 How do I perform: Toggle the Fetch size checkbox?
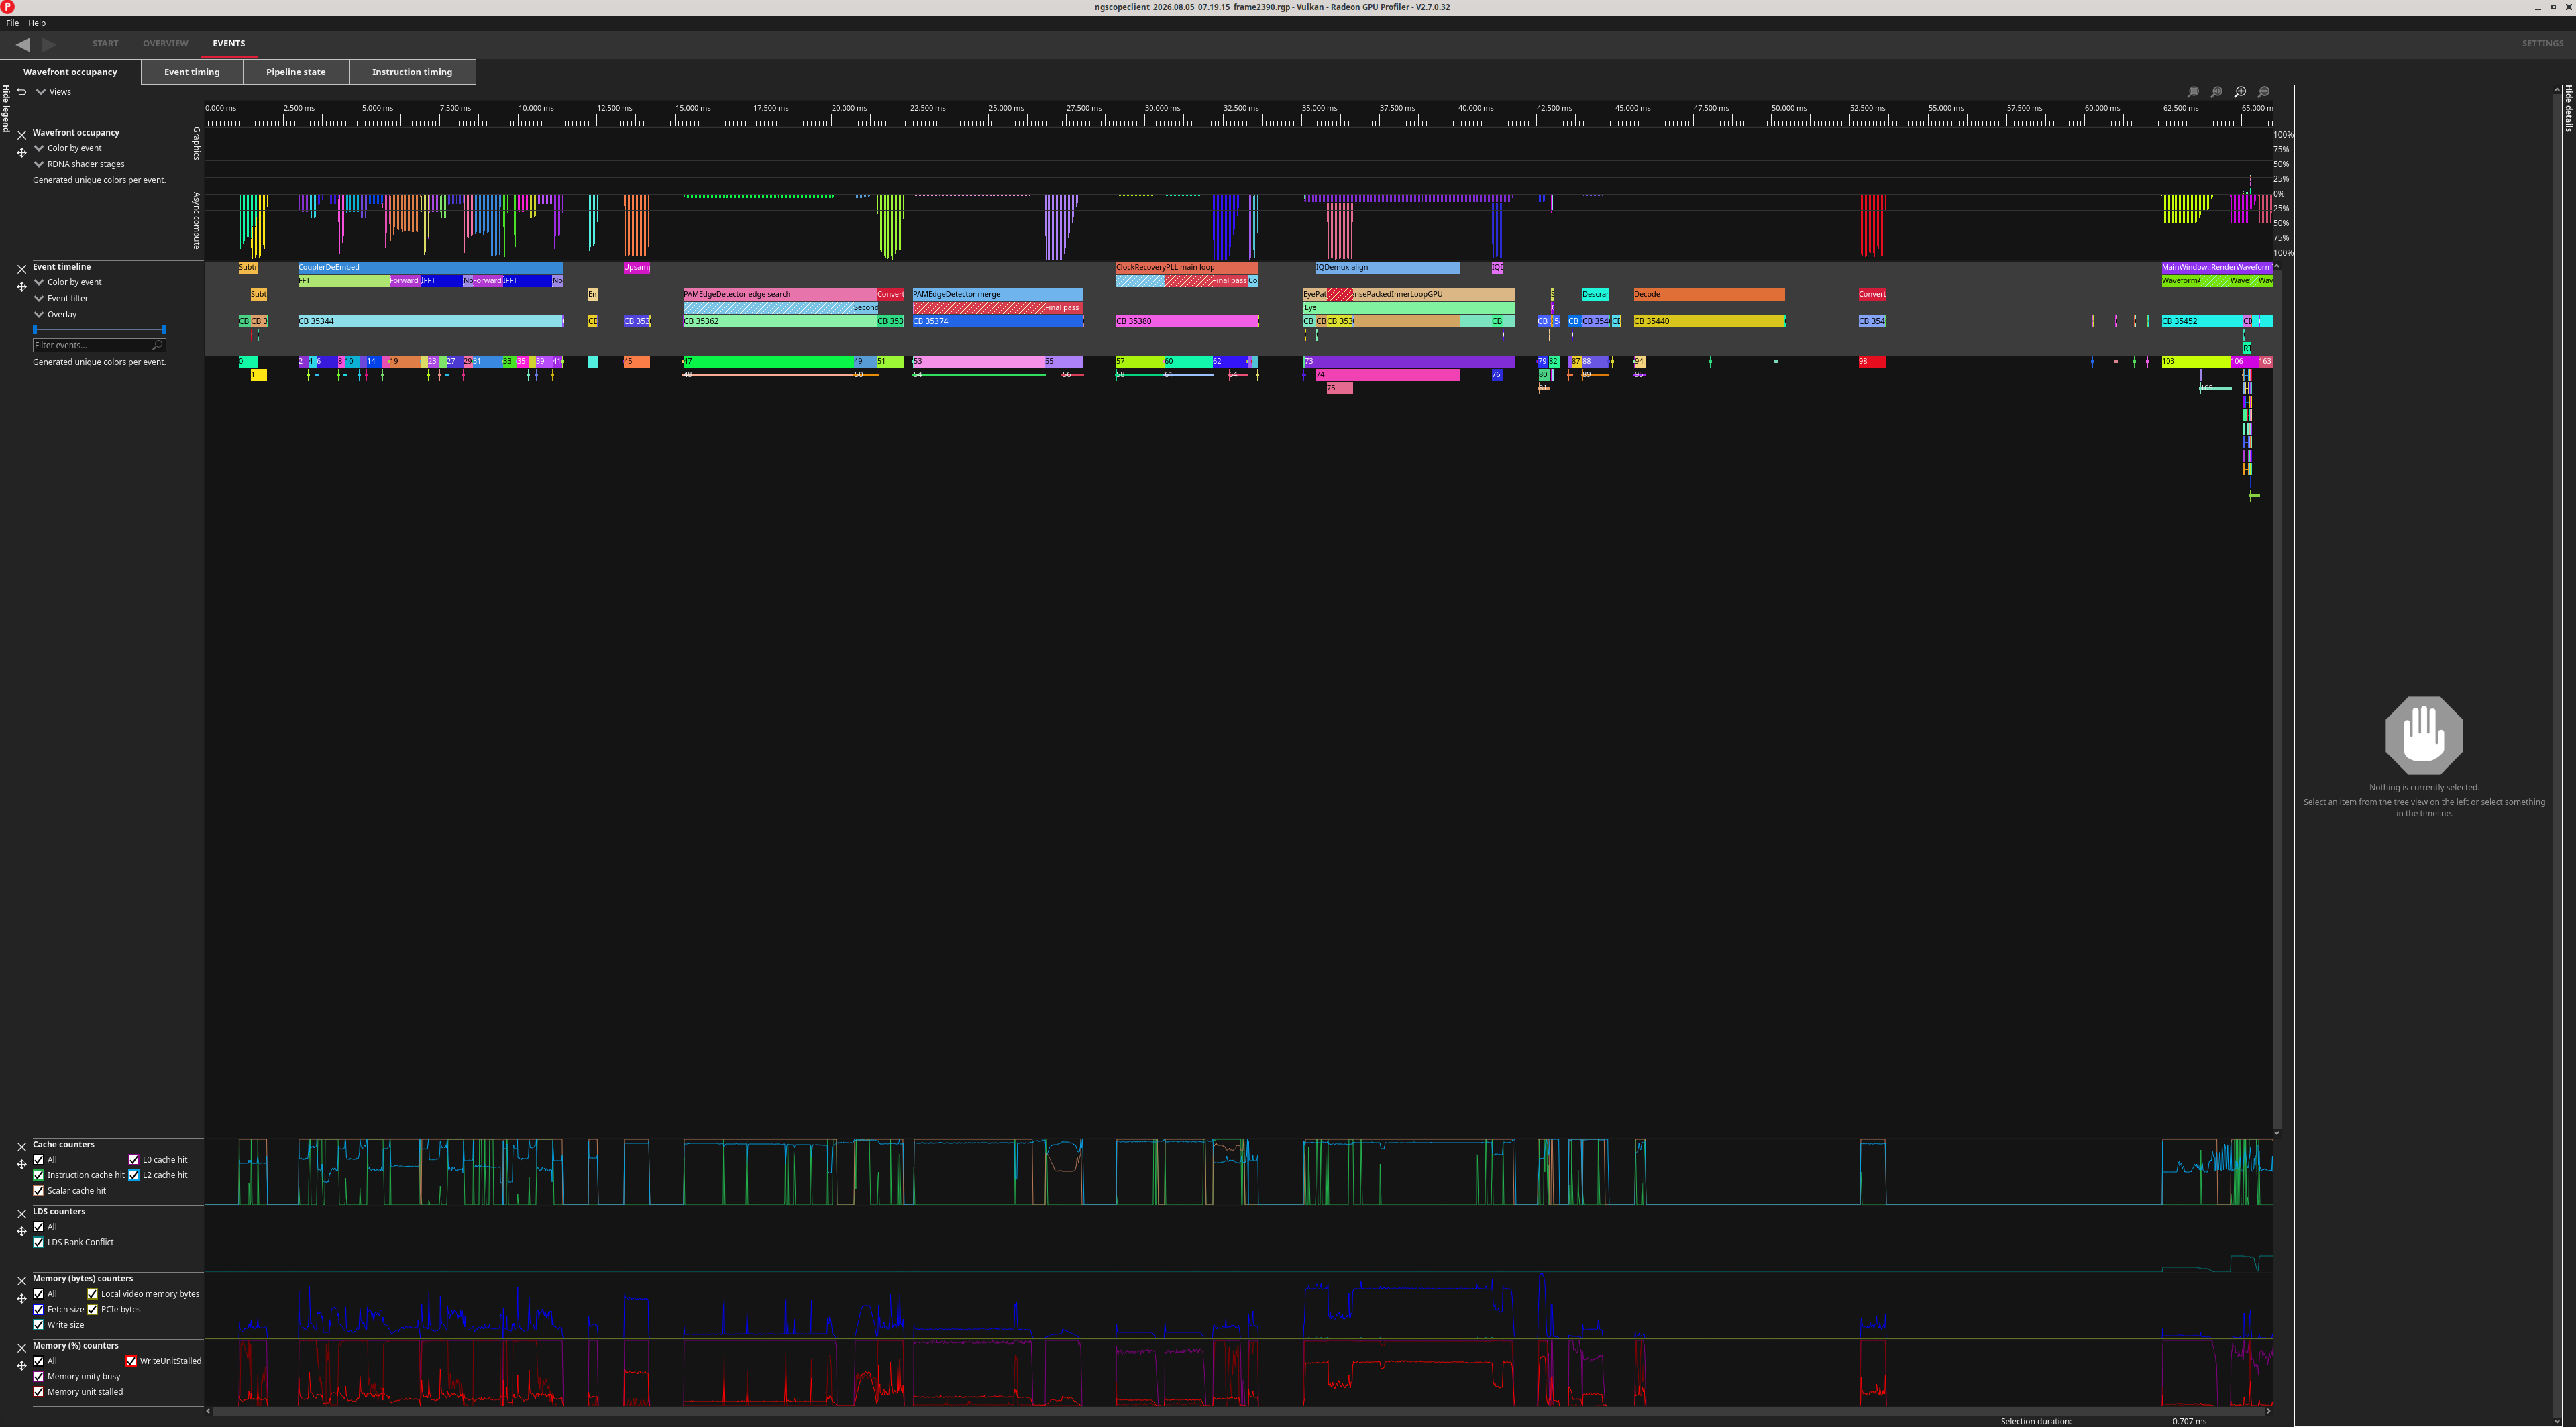point(39,1309)
